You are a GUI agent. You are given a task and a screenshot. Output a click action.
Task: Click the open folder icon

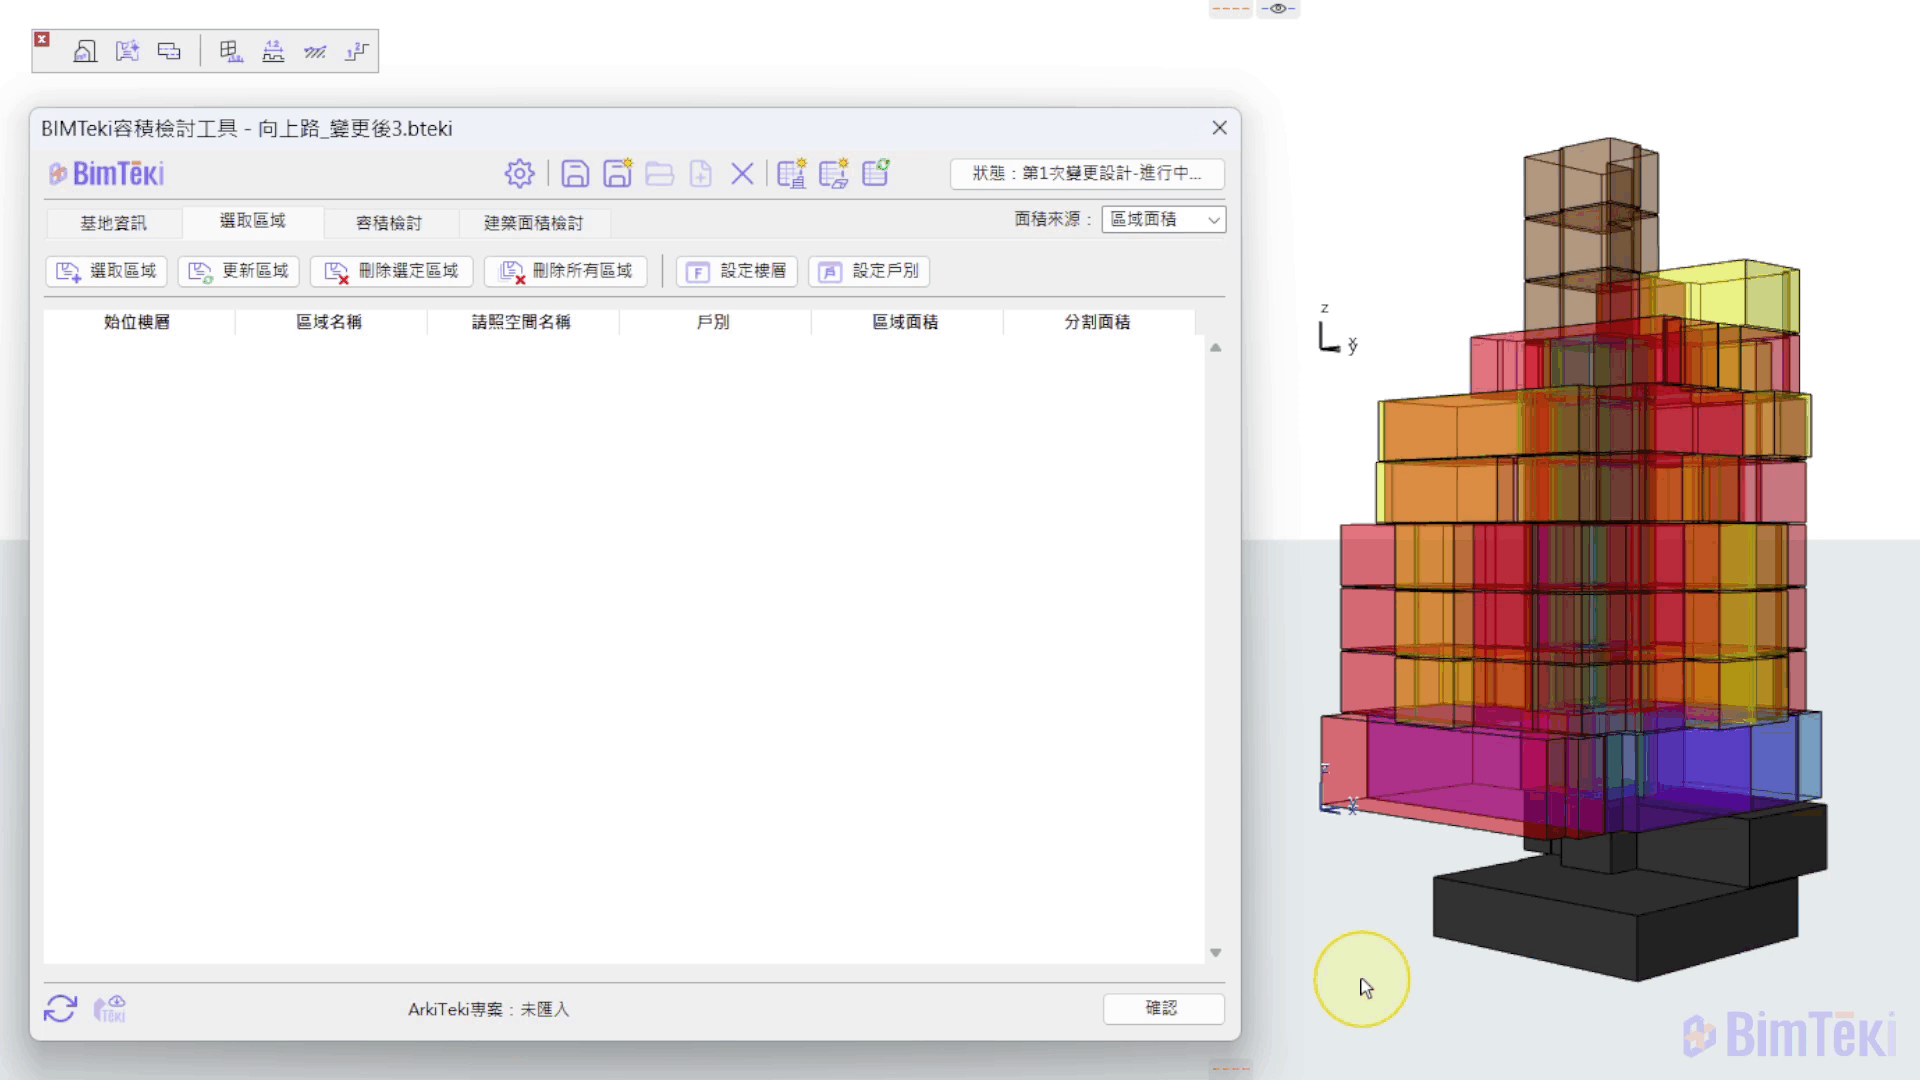pyautogui.click(x=659, y=174)
